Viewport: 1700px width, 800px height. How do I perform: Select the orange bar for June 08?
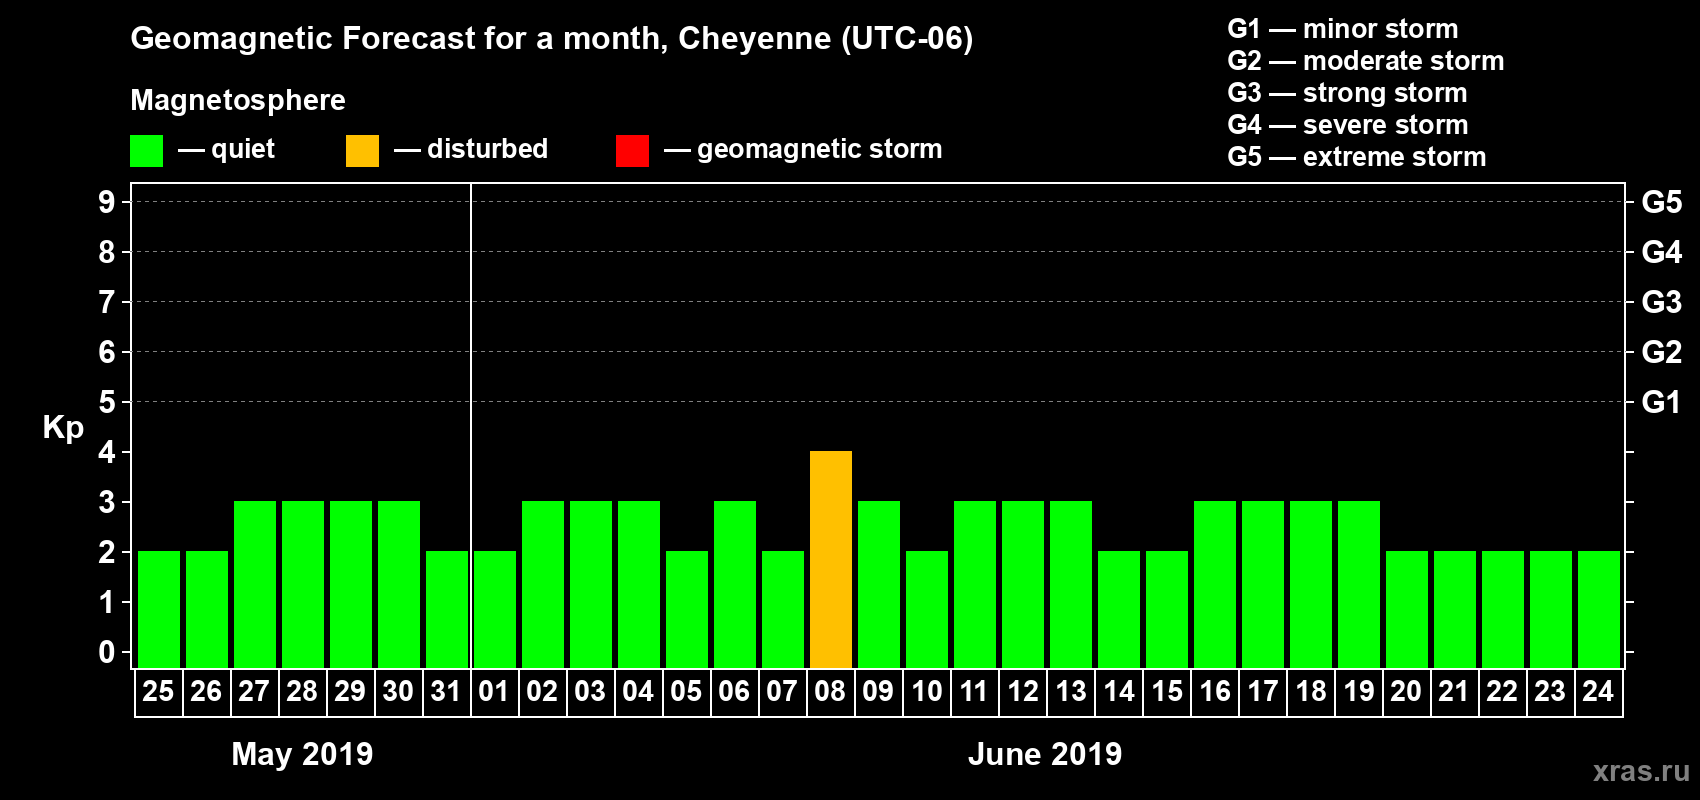pyautogui.click(x=831, y=559)
